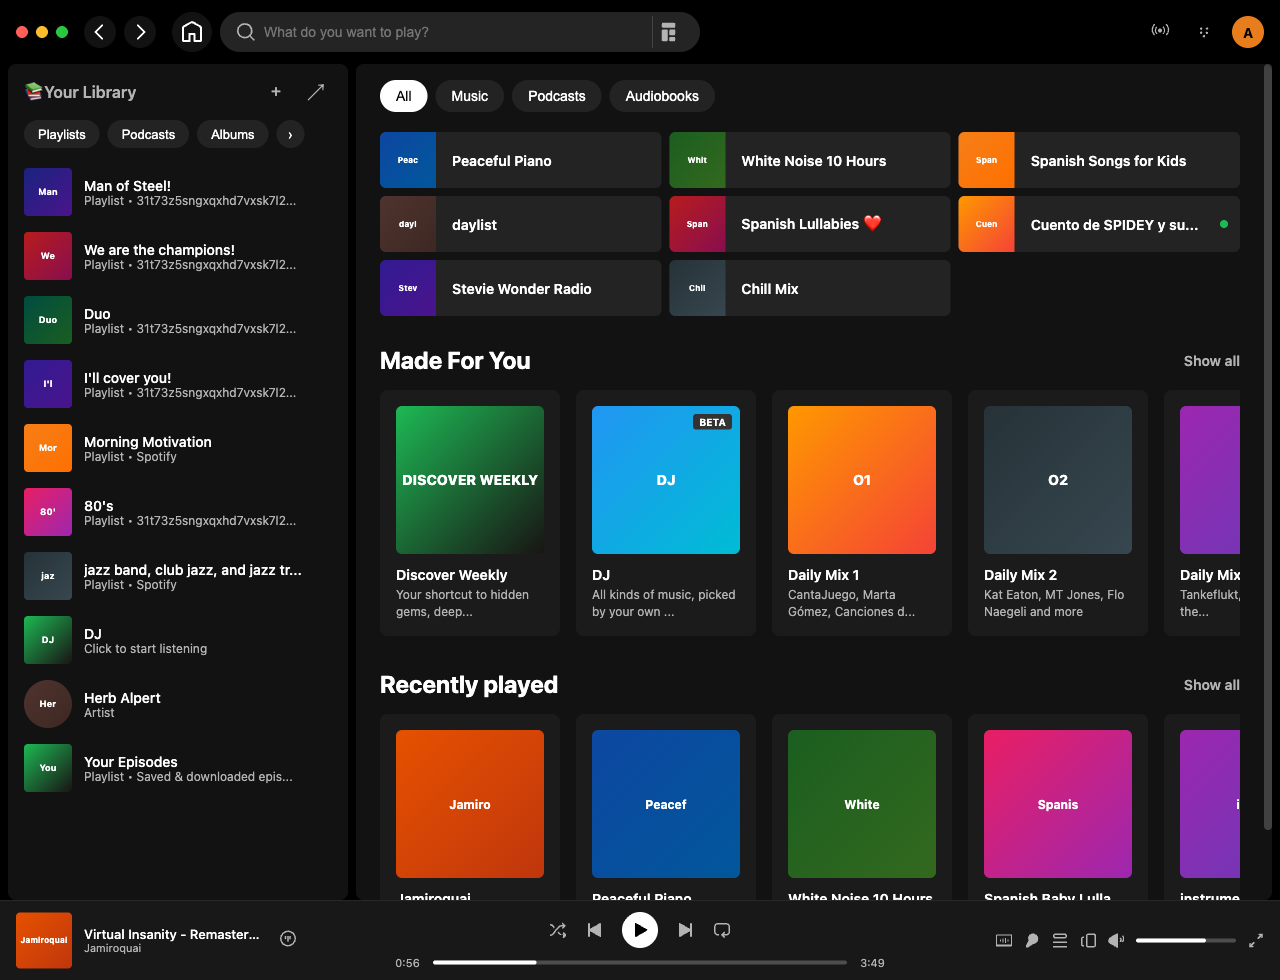Open the Now Playing view panel
Viewport: 1280px width, 980px height.
(1004, 940)
